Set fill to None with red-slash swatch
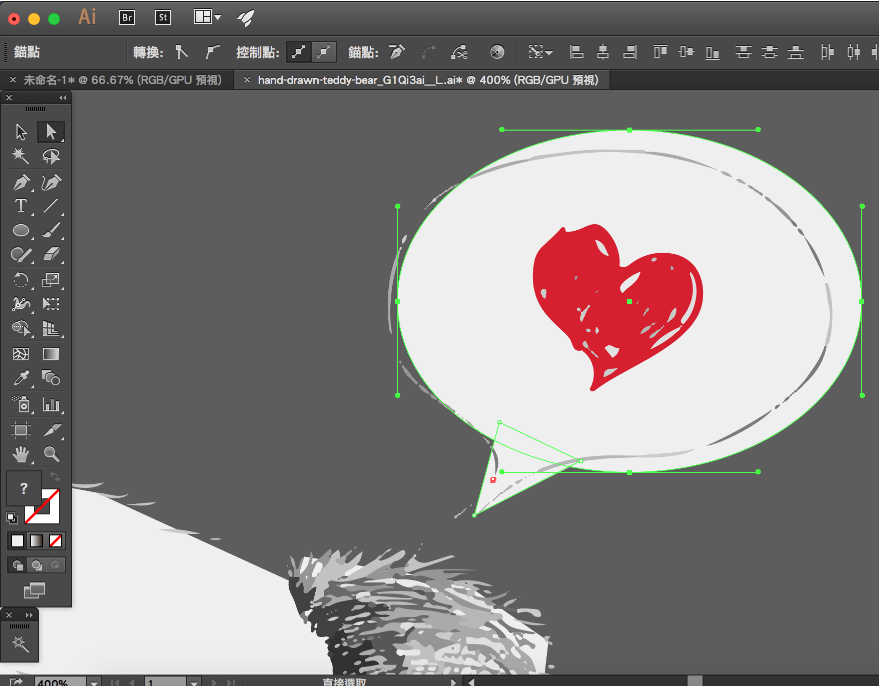Screen dimensions: 879x686 (x=56, y=541)
